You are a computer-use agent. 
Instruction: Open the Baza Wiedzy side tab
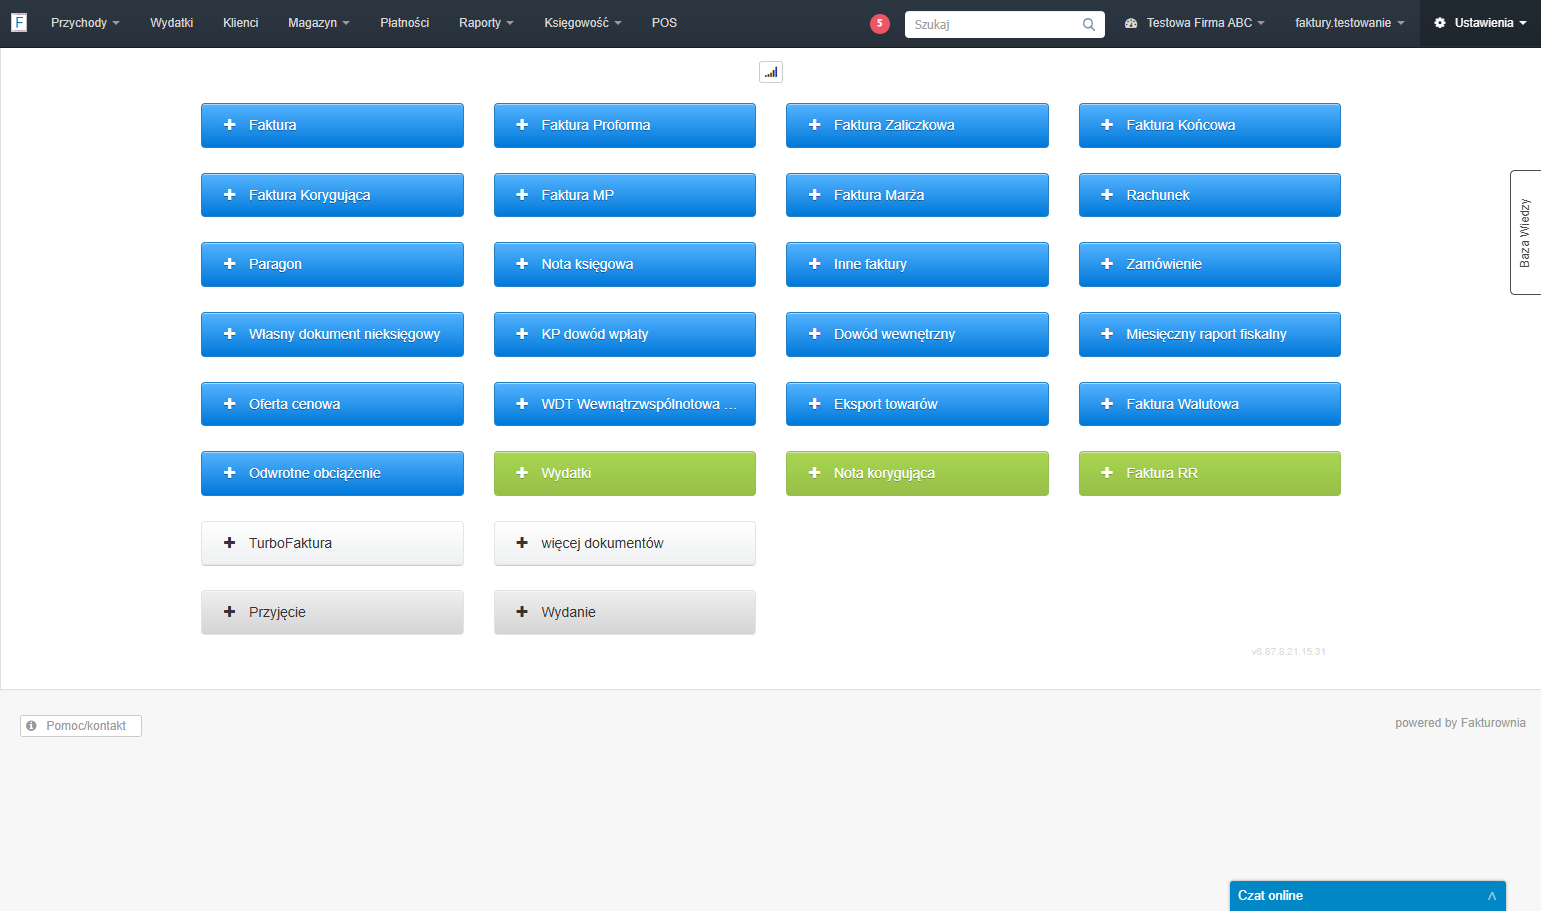click(x=1525, y=232)
